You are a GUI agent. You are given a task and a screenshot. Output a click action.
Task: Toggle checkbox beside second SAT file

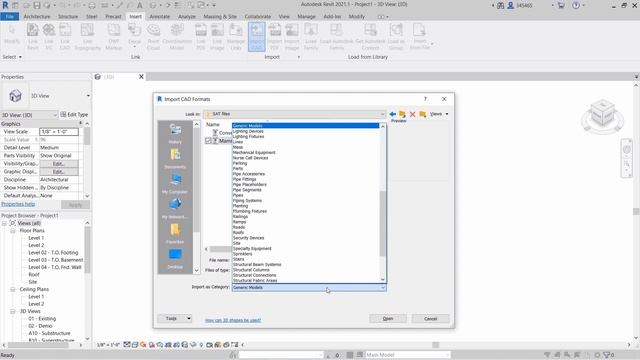[x=208, y=140]
